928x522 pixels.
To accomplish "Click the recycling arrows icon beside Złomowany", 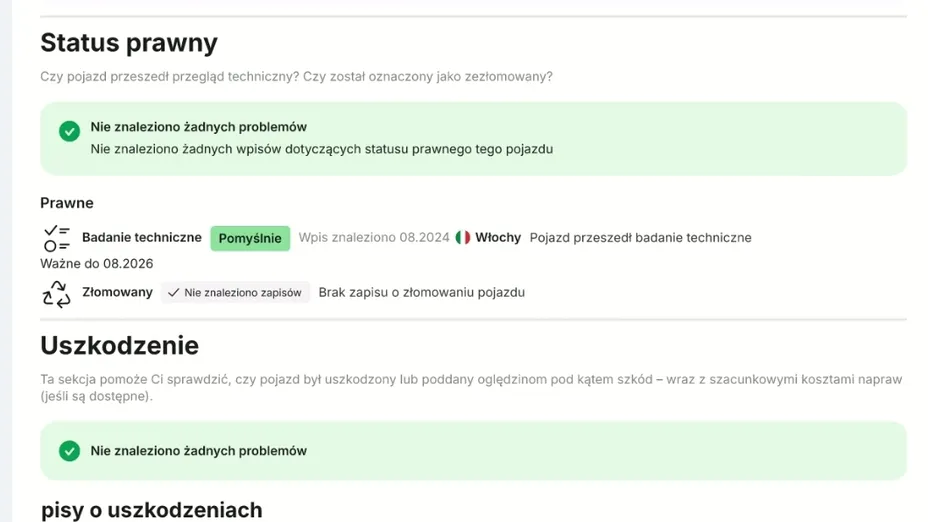I will tap(57, 293).
